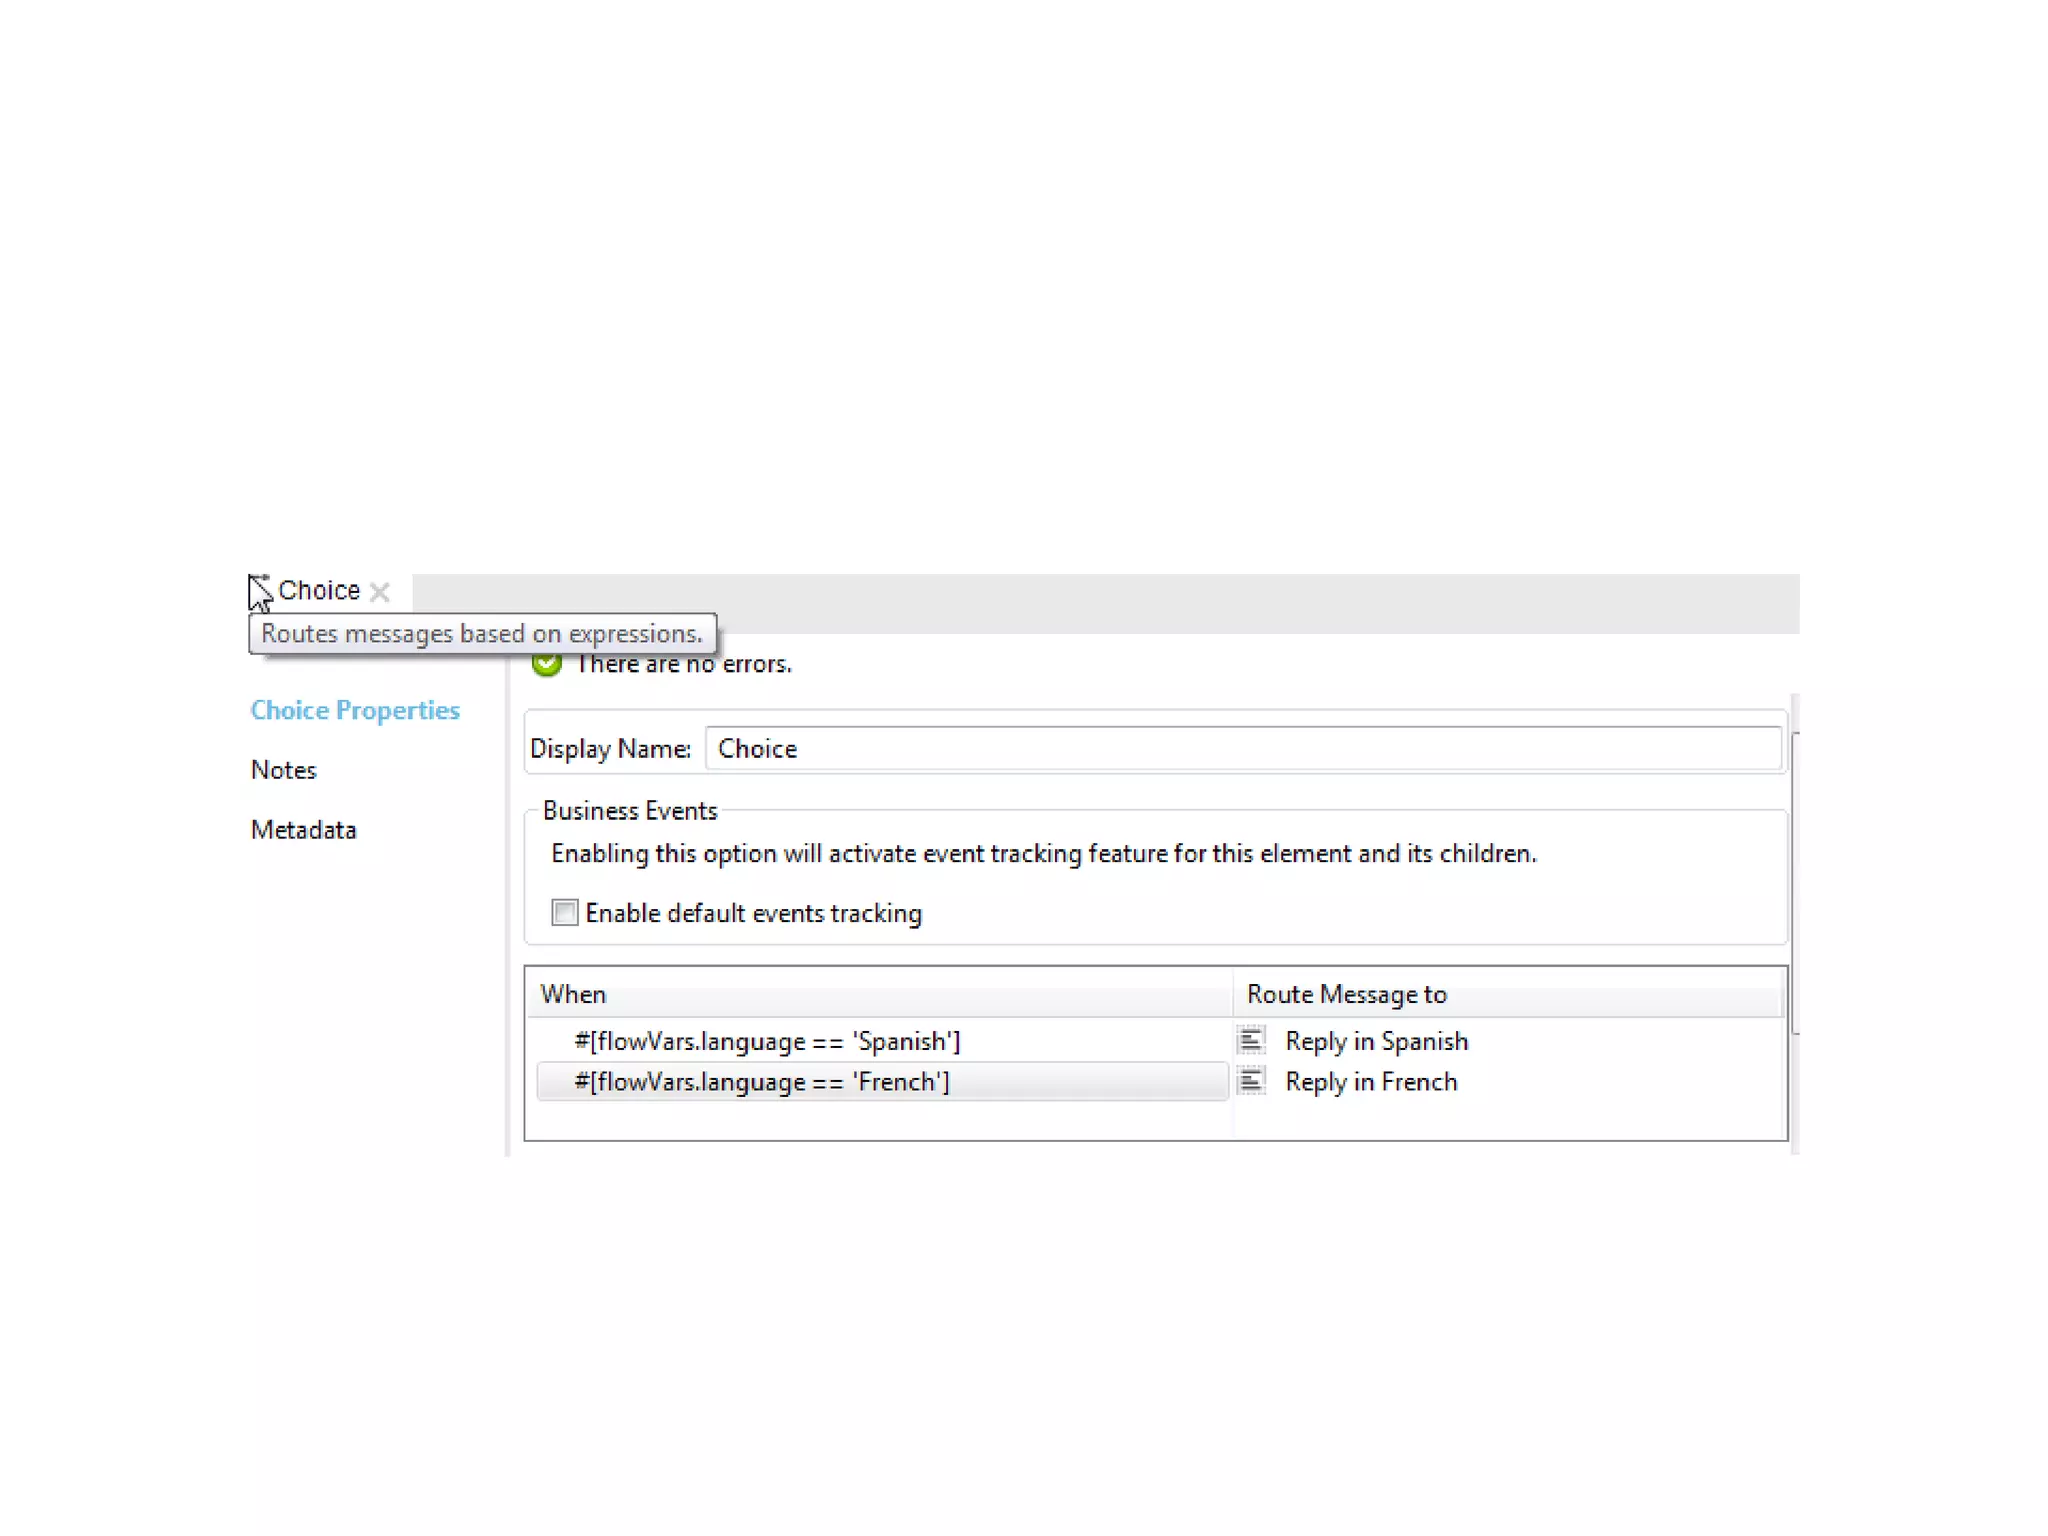The width and height of the screenshot is (2048, 1536).
Task: Click the green no-errors checkmark icon
Action: coord(547,664)
